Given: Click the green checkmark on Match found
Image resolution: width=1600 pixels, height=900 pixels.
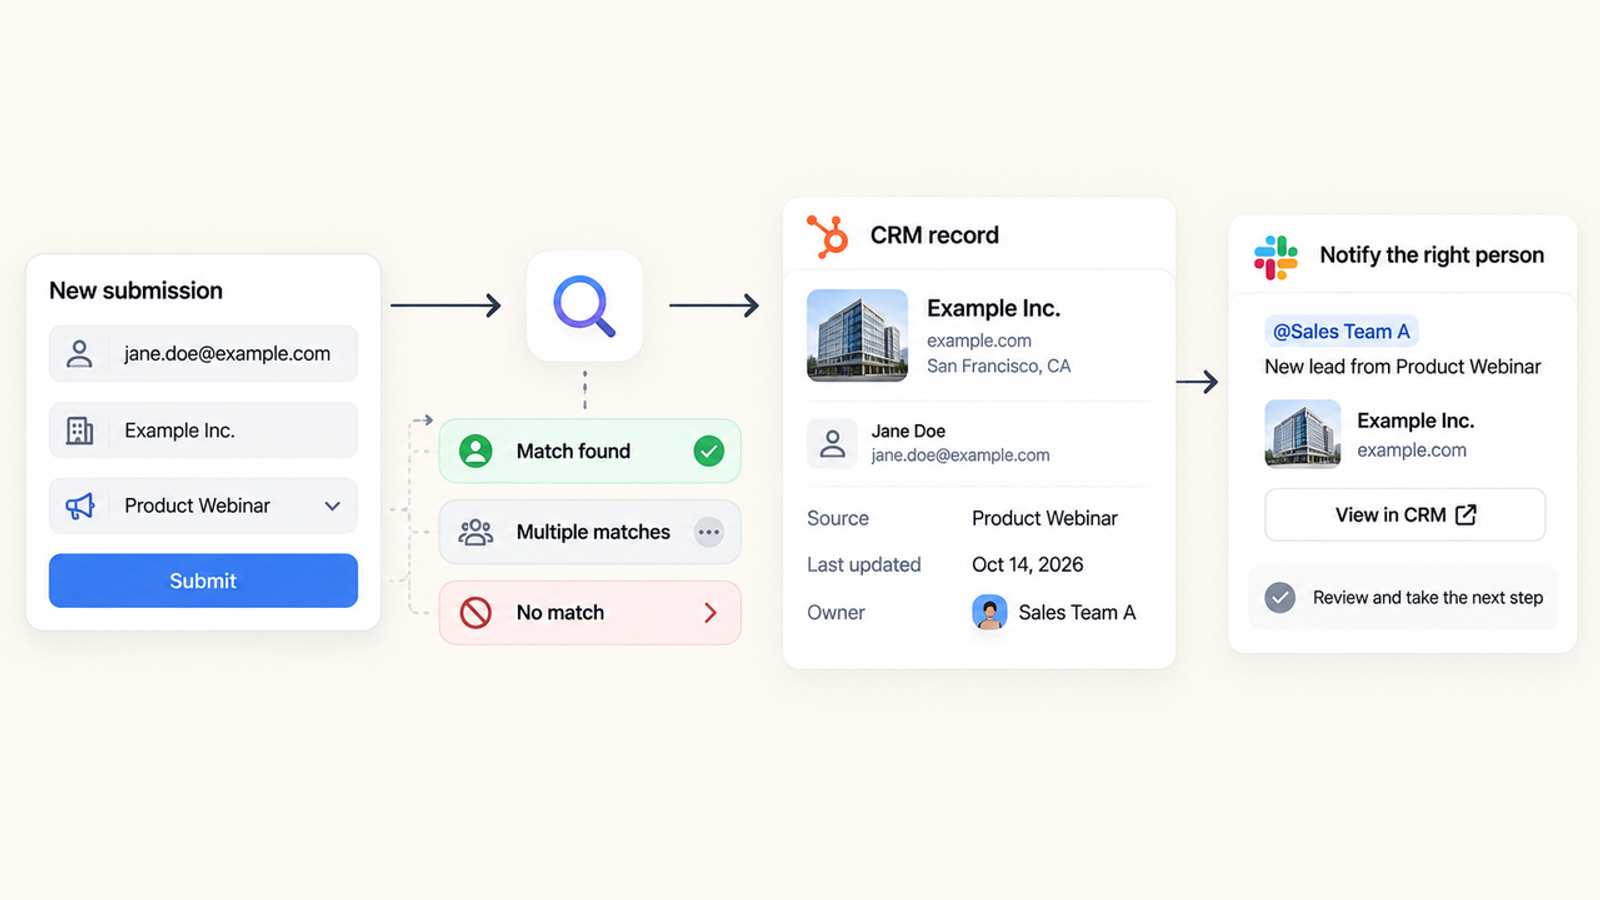Looking at the screenshot, I should click(709, 451).
